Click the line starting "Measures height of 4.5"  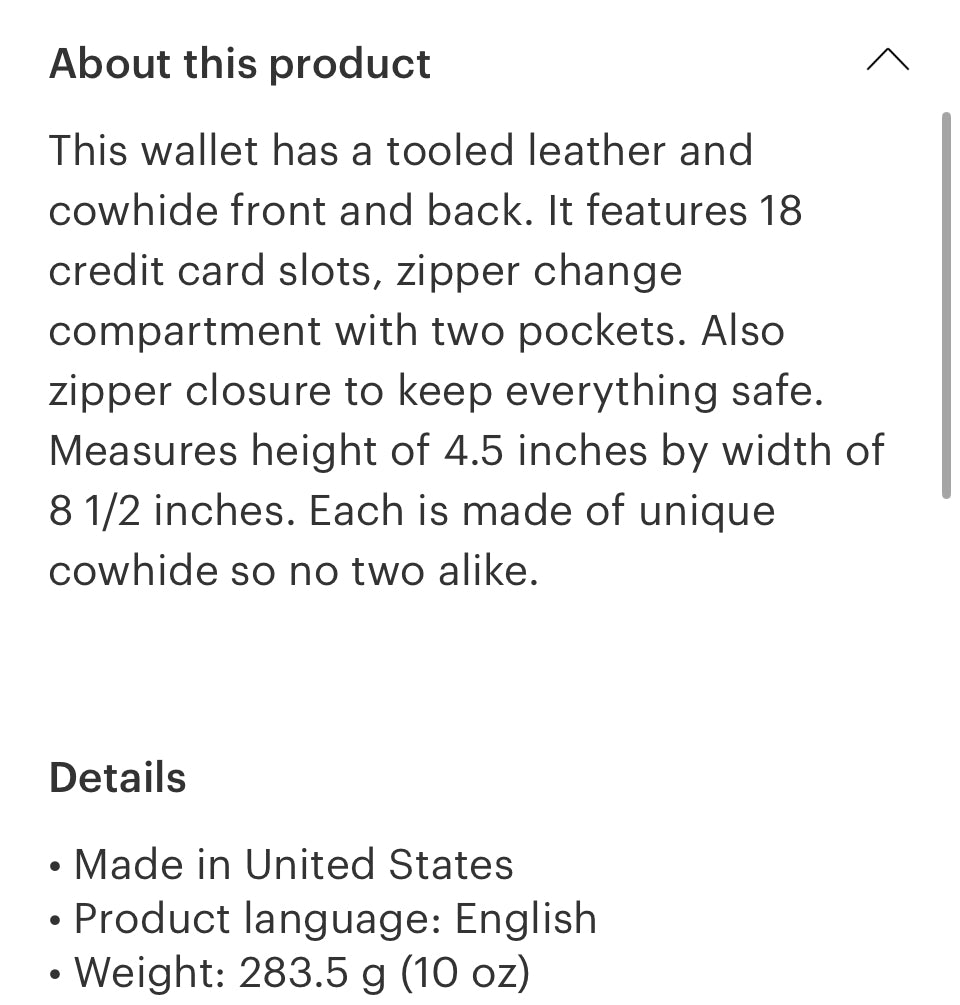pos(466,452)
